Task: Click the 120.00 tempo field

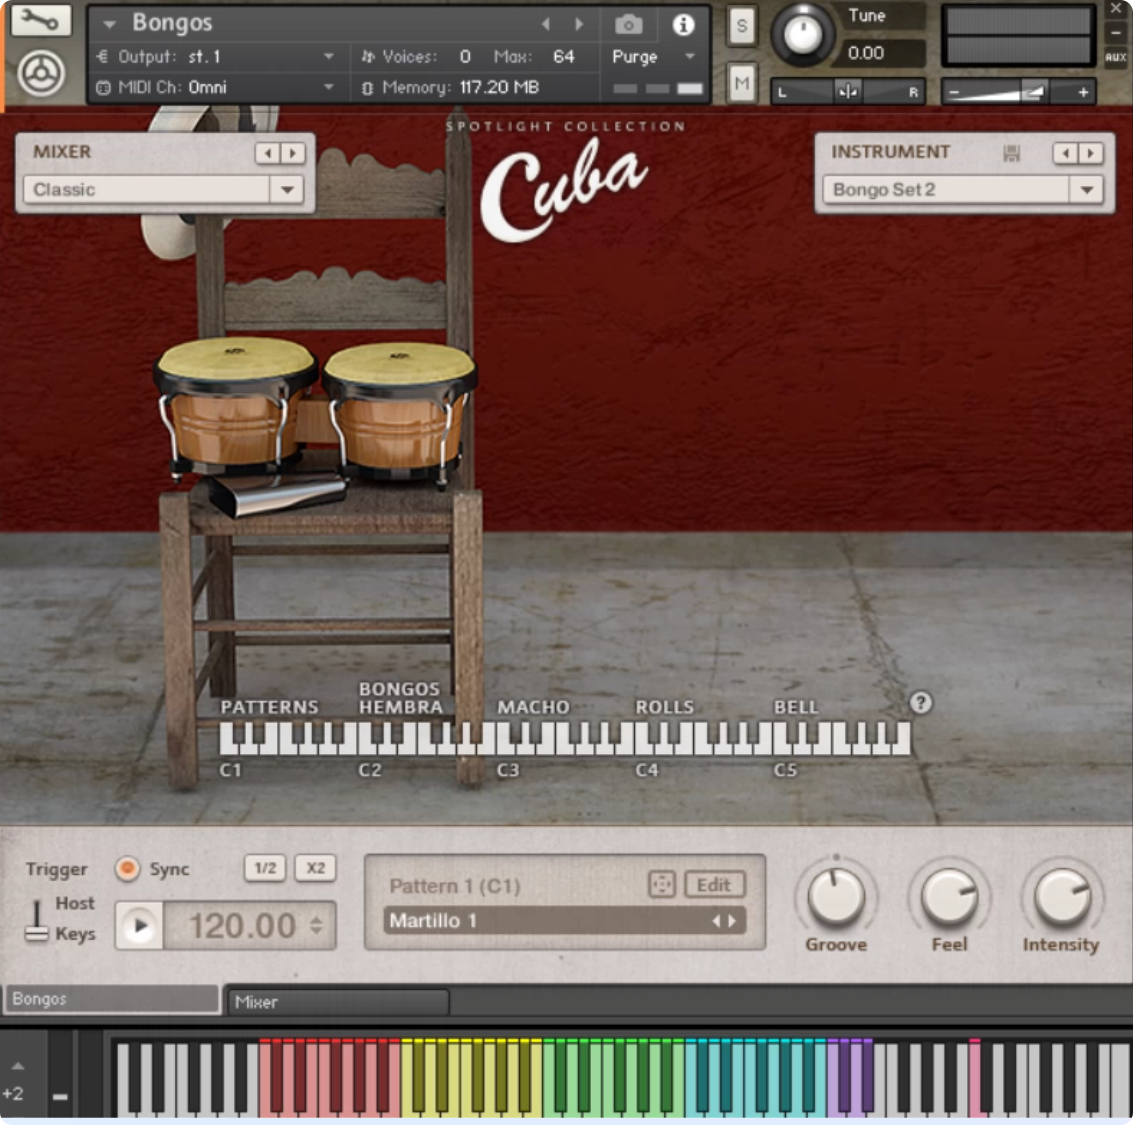Action: pyautogui.click(x=241, y=926)
